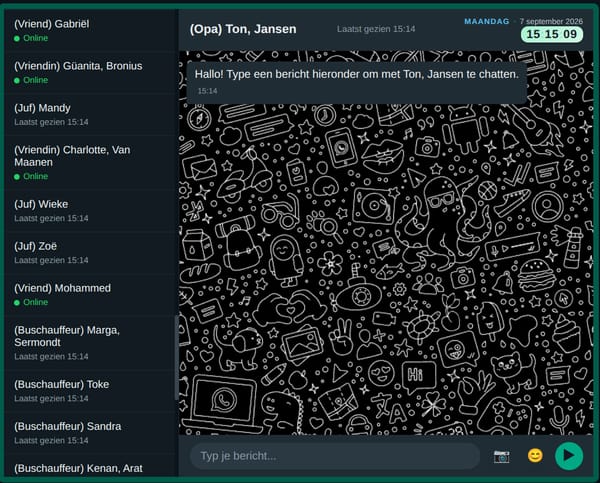Click 'Laatst gezien 15:14' under (Juf) Mandy
This screenshot has height=483, width=600.
[51, 122]
